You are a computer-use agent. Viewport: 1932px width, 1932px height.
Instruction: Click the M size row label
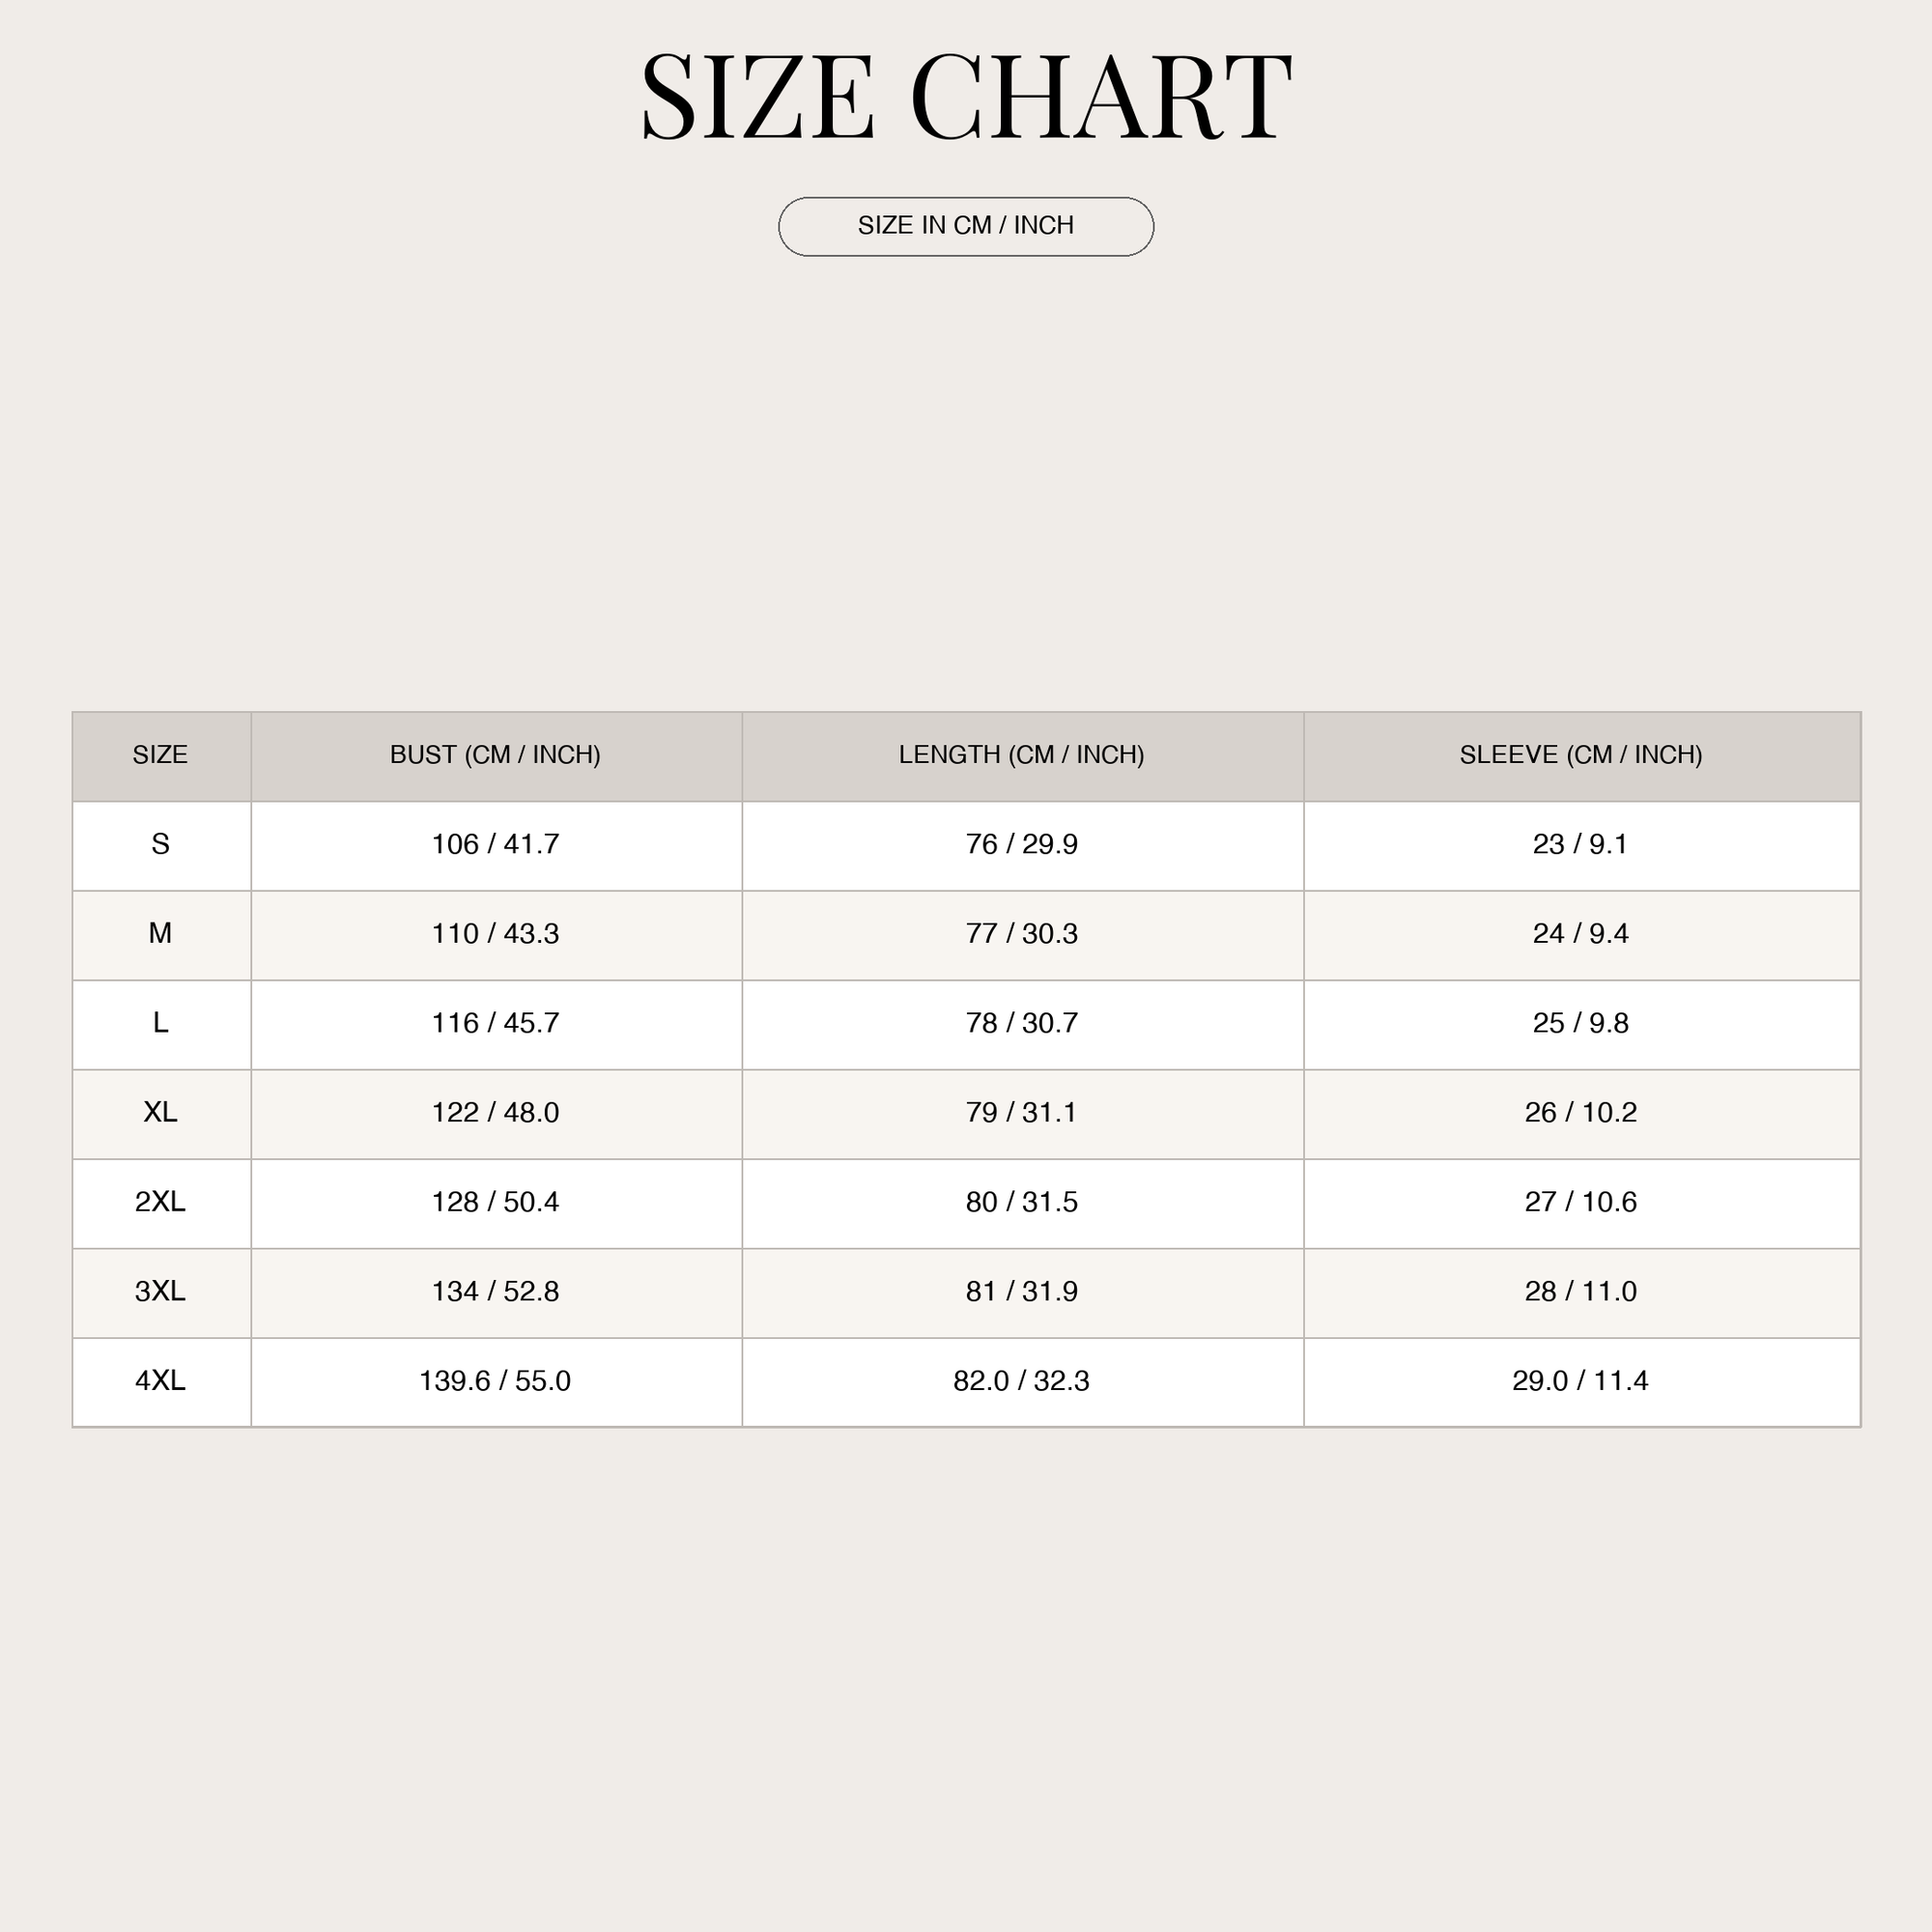tap(160, 934)
